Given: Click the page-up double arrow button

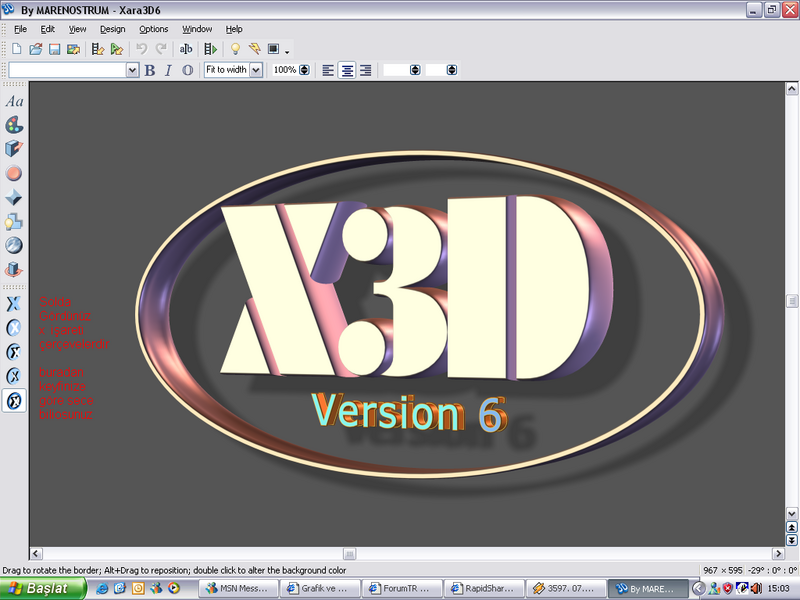Looking at the screenshot, I should coord(791,527).
